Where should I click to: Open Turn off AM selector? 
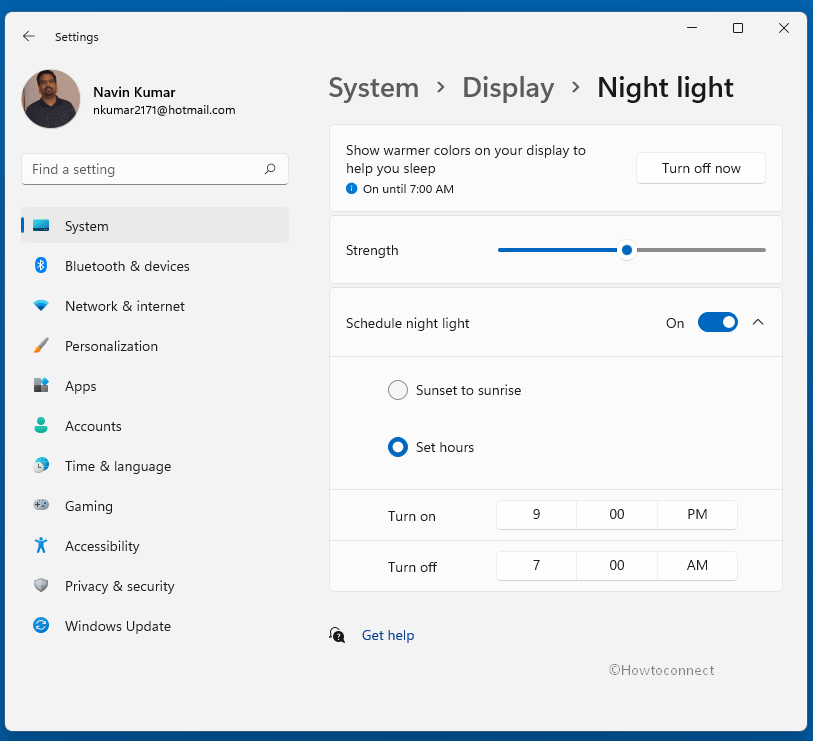coord(697,565)
